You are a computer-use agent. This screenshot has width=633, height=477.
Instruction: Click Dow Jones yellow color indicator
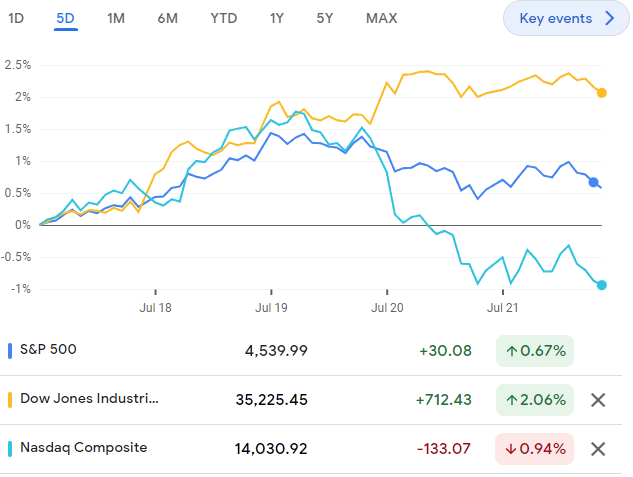click(10, 400)
